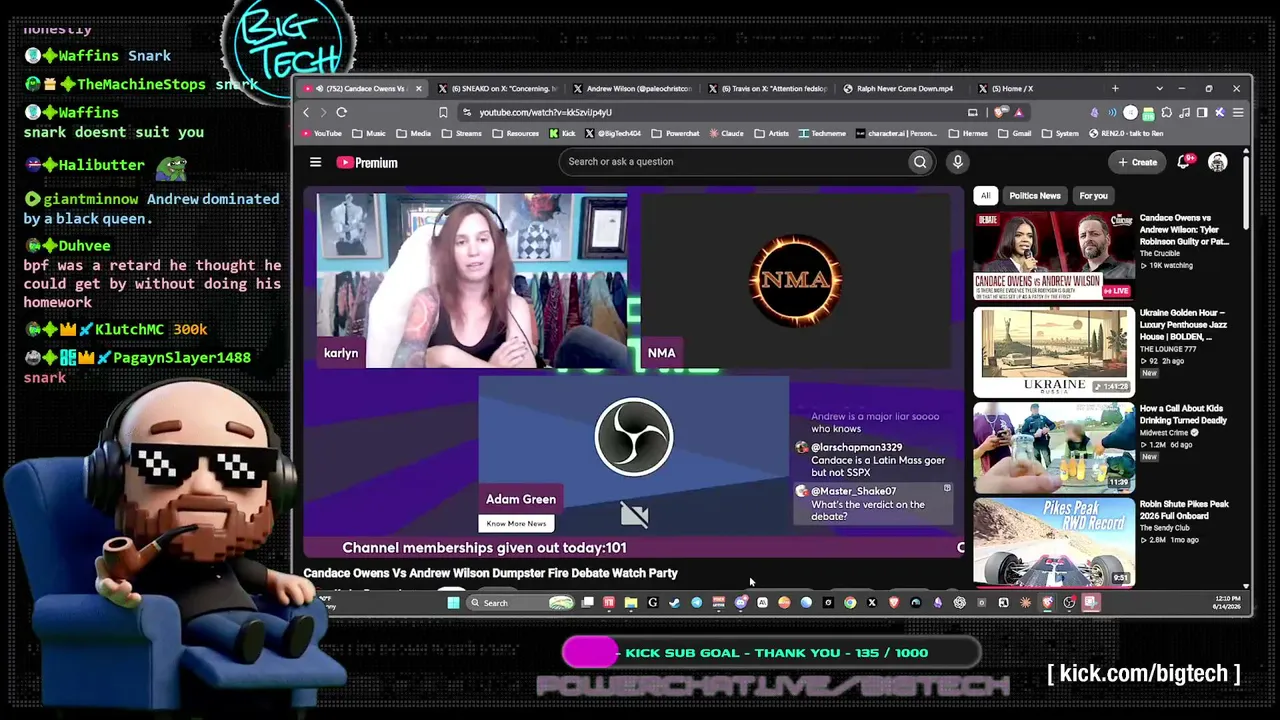Open the YouTube account avatar menu
Viewport: 1280px width, 720px height.
pos(1217,162)
